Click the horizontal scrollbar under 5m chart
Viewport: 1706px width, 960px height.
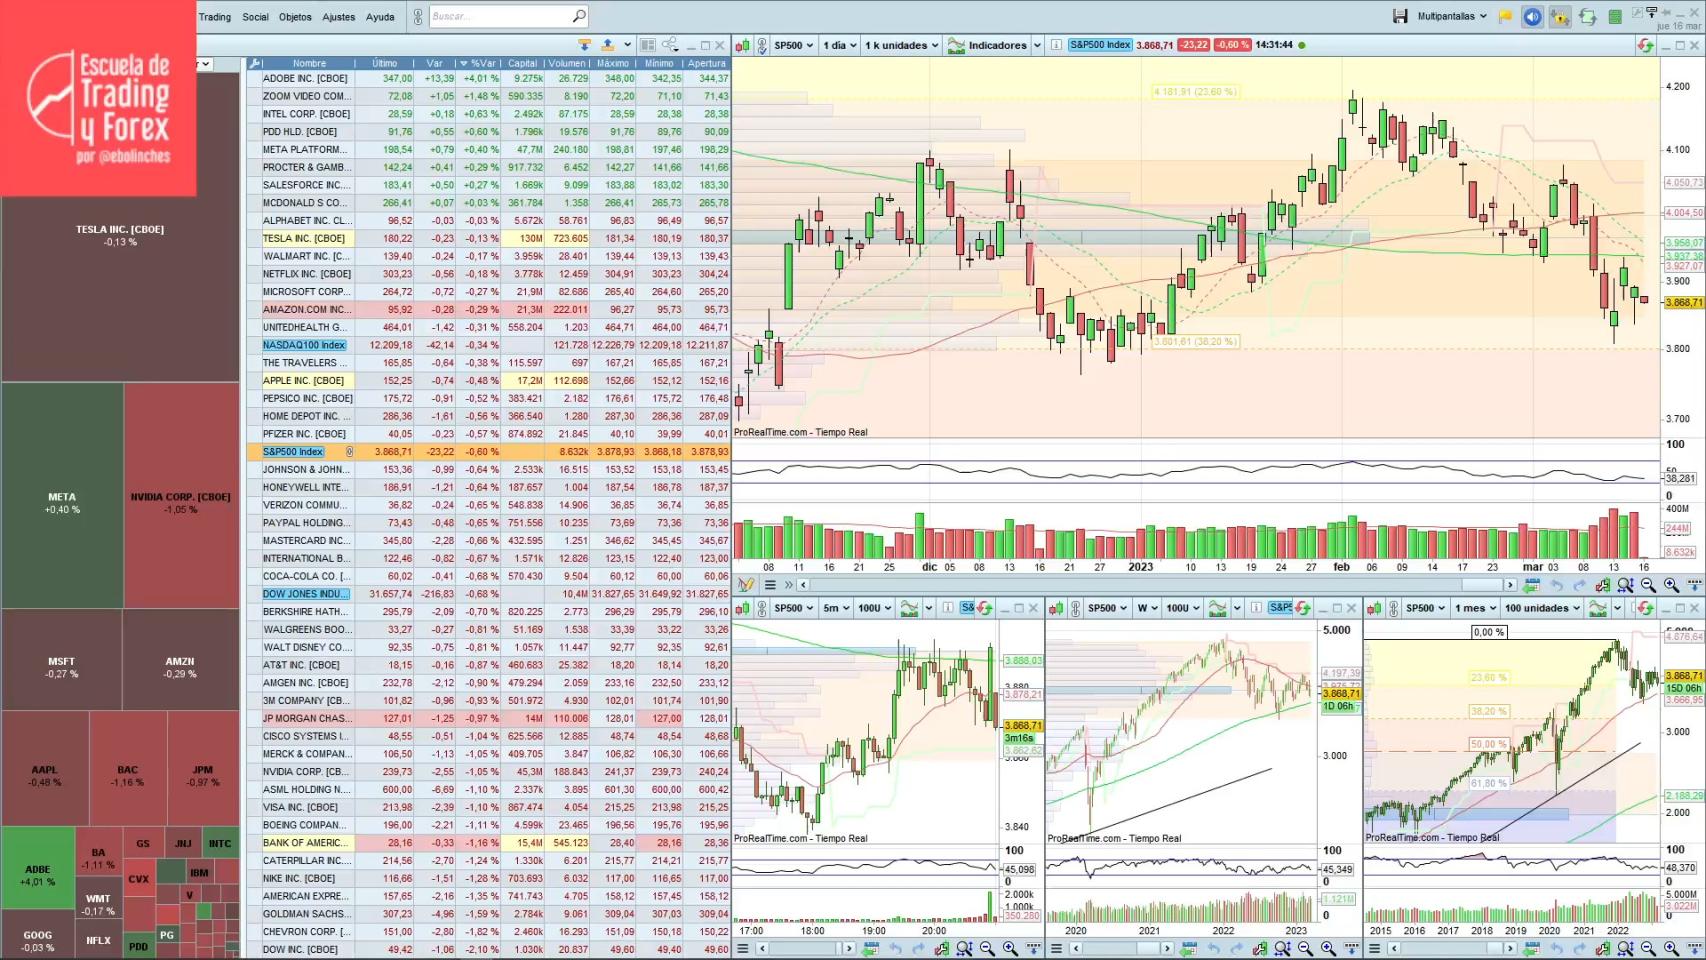coord(807,948)
